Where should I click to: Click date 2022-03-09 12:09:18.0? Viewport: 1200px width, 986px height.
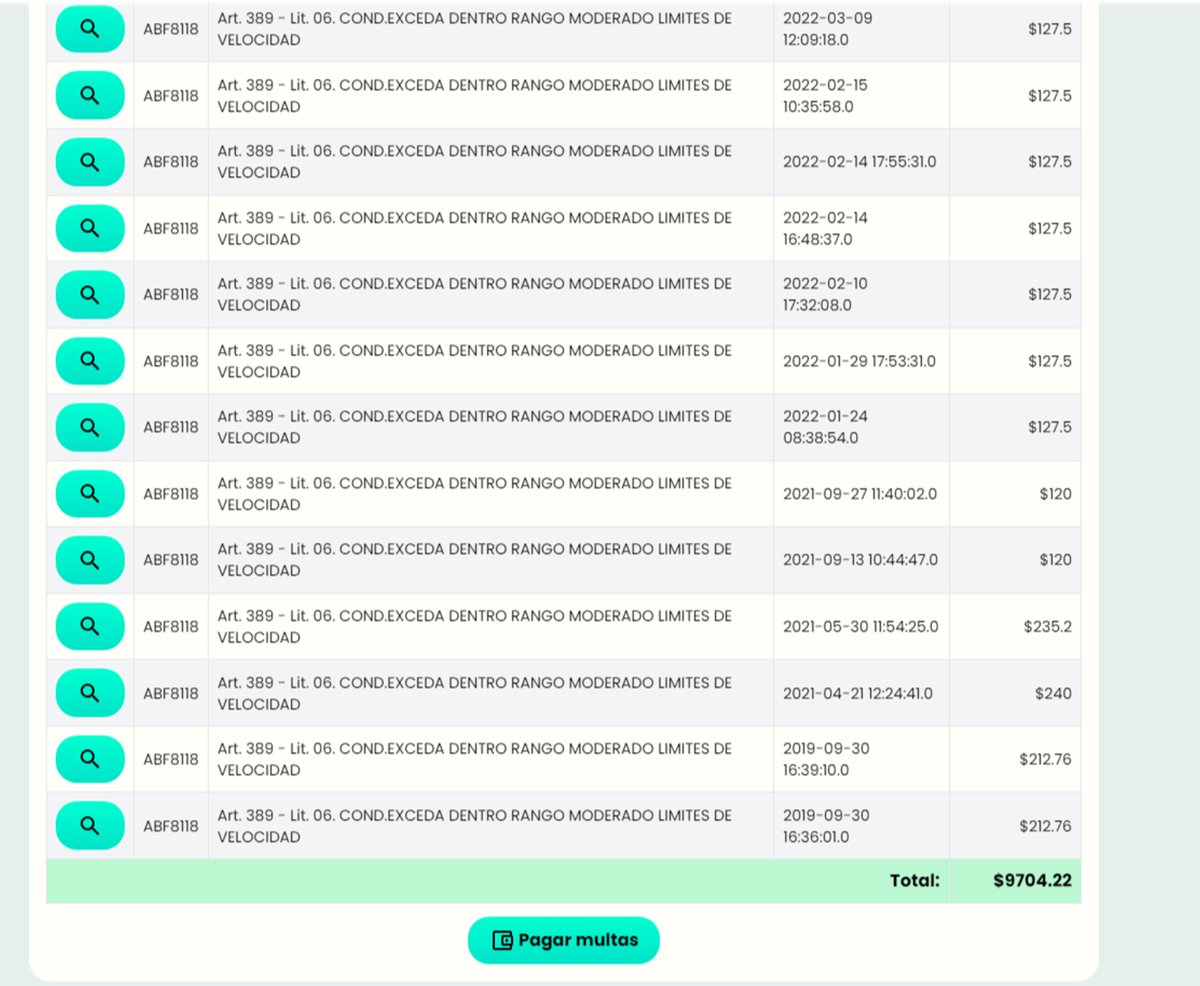click(826, 29)
